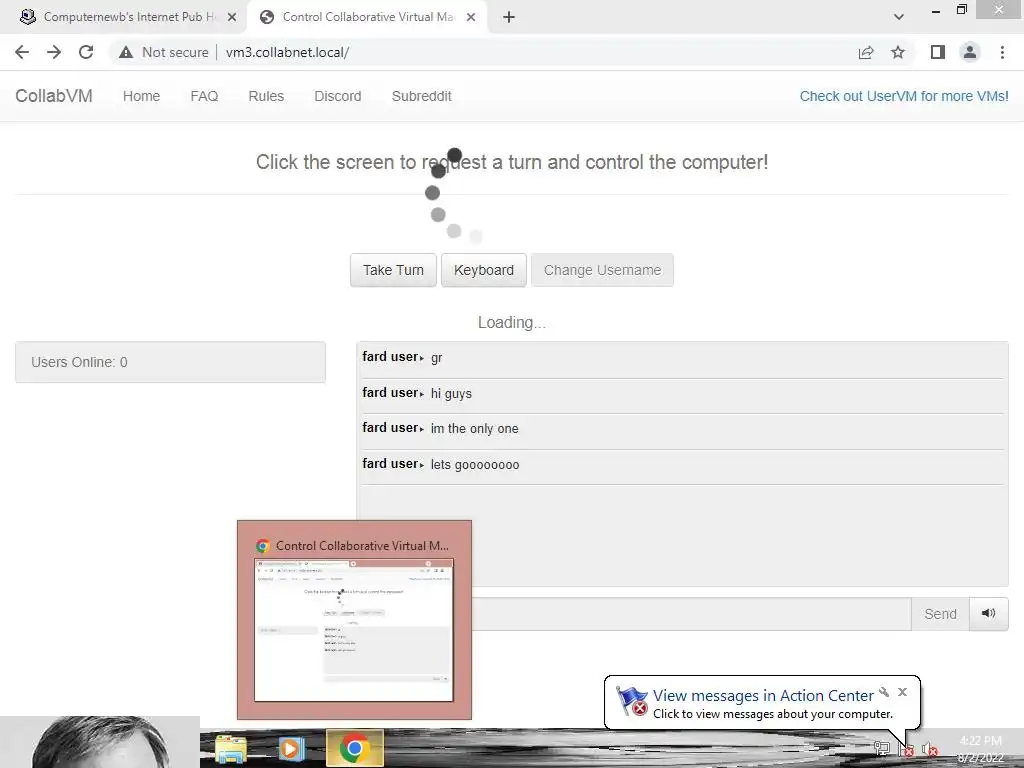Click the Chrome icon in the preview title

click(263, 546)
